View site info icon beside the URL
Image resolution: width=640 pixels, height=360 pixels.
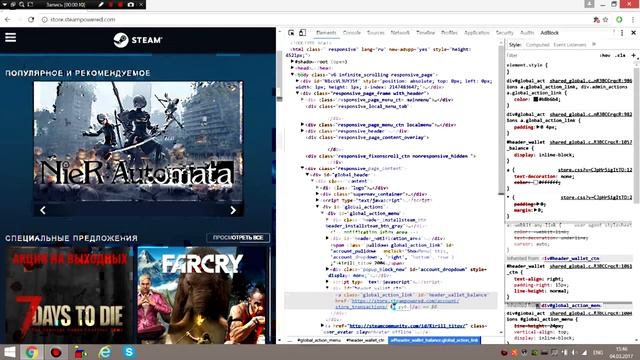(x=44, y=19)
